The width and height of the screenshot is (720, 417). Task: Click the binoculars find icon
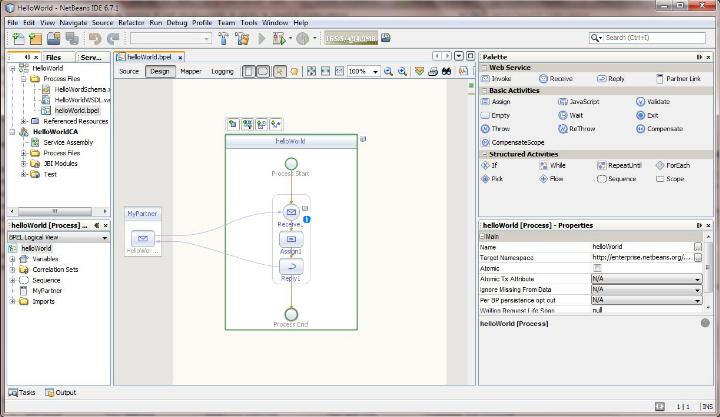click(x=446, y=71)
